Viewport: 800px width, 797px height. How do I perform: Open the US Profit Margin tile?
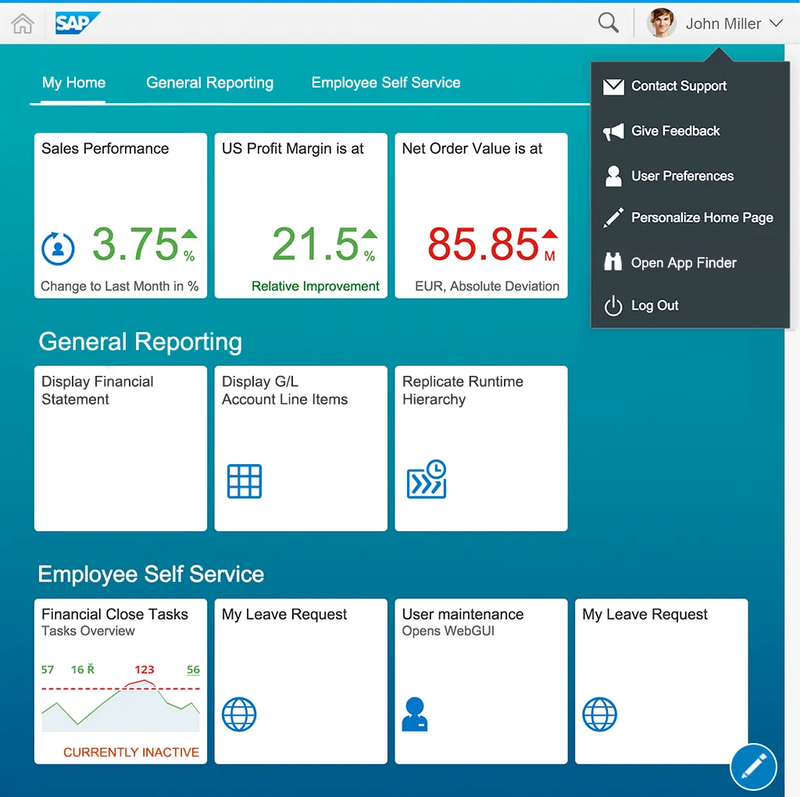[x=301, y=216]
